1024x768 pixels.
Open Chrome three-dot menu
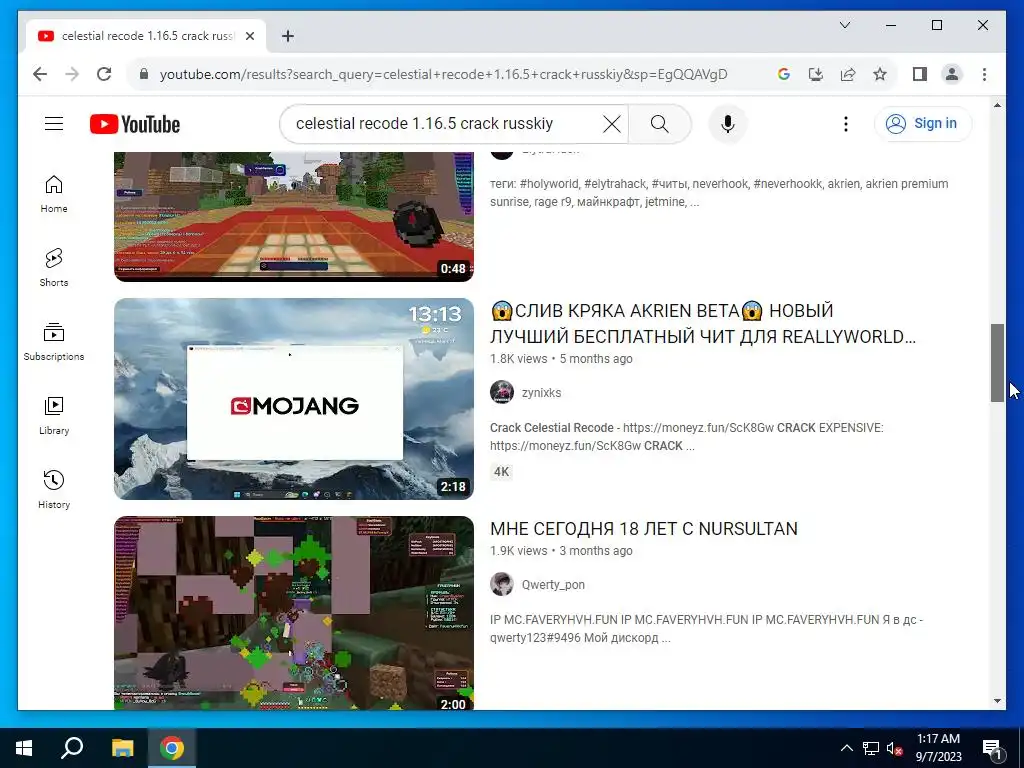pyautogui.click(x=984, y=74)
